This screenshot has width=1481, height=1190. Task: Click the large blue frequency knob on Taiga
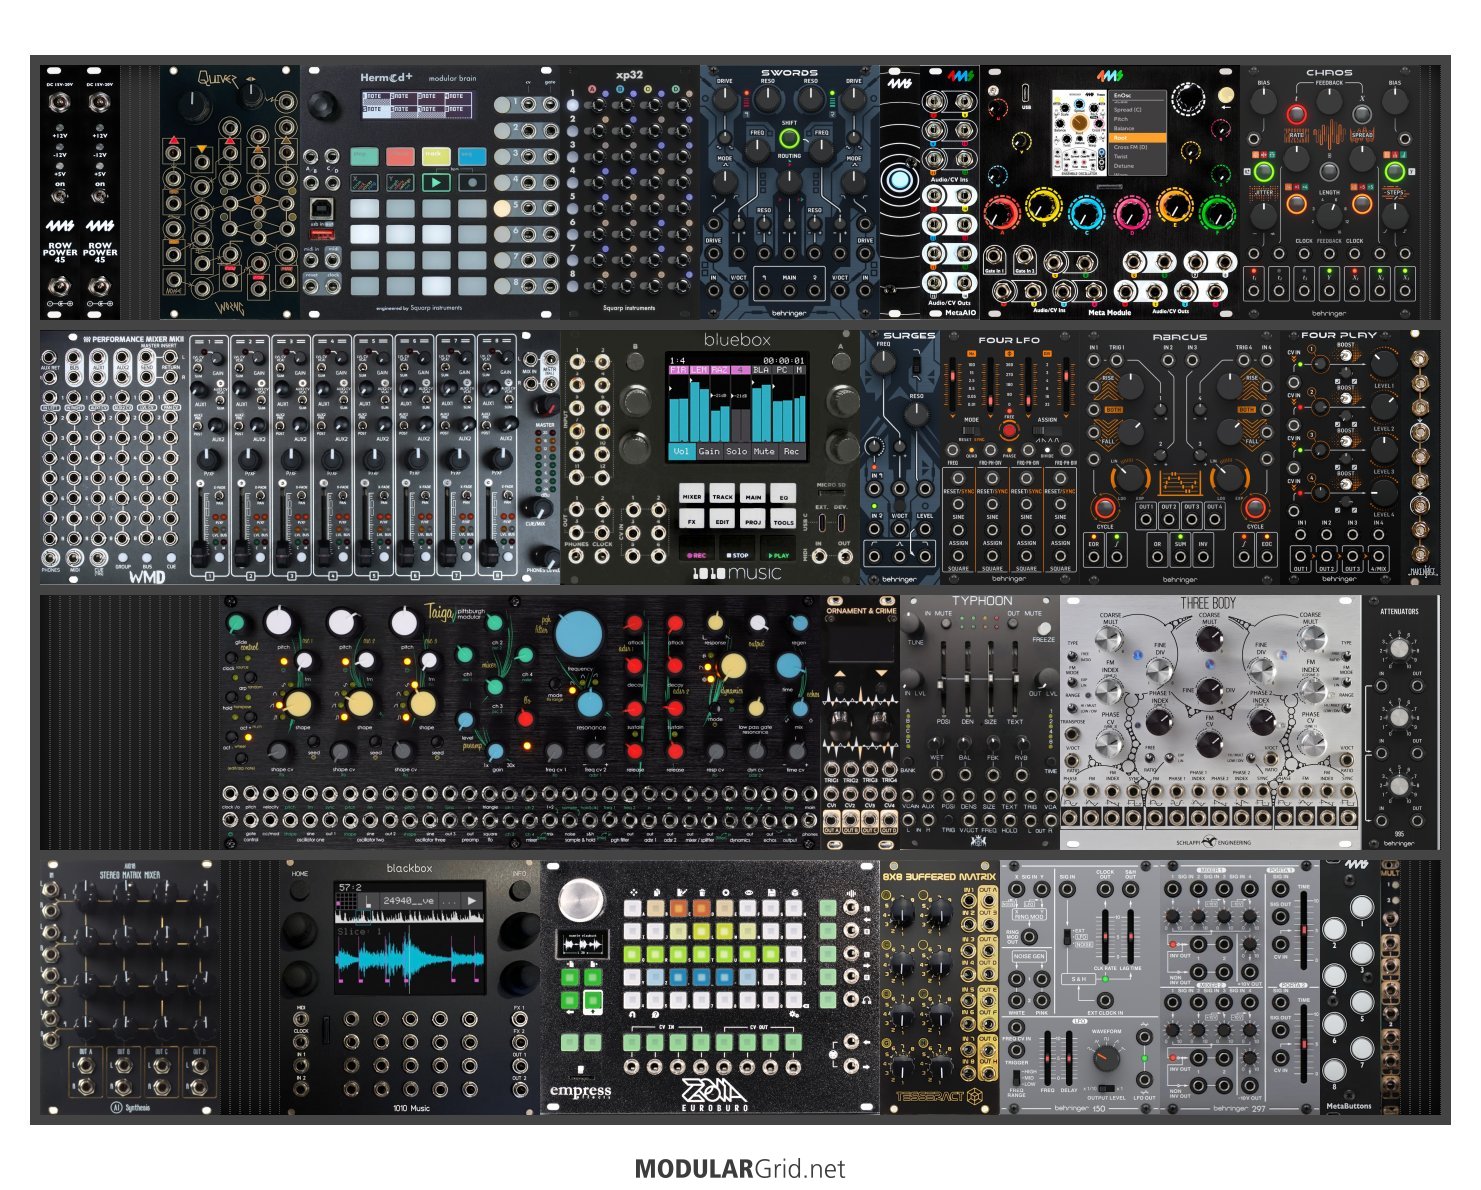(x=580, y=634)
